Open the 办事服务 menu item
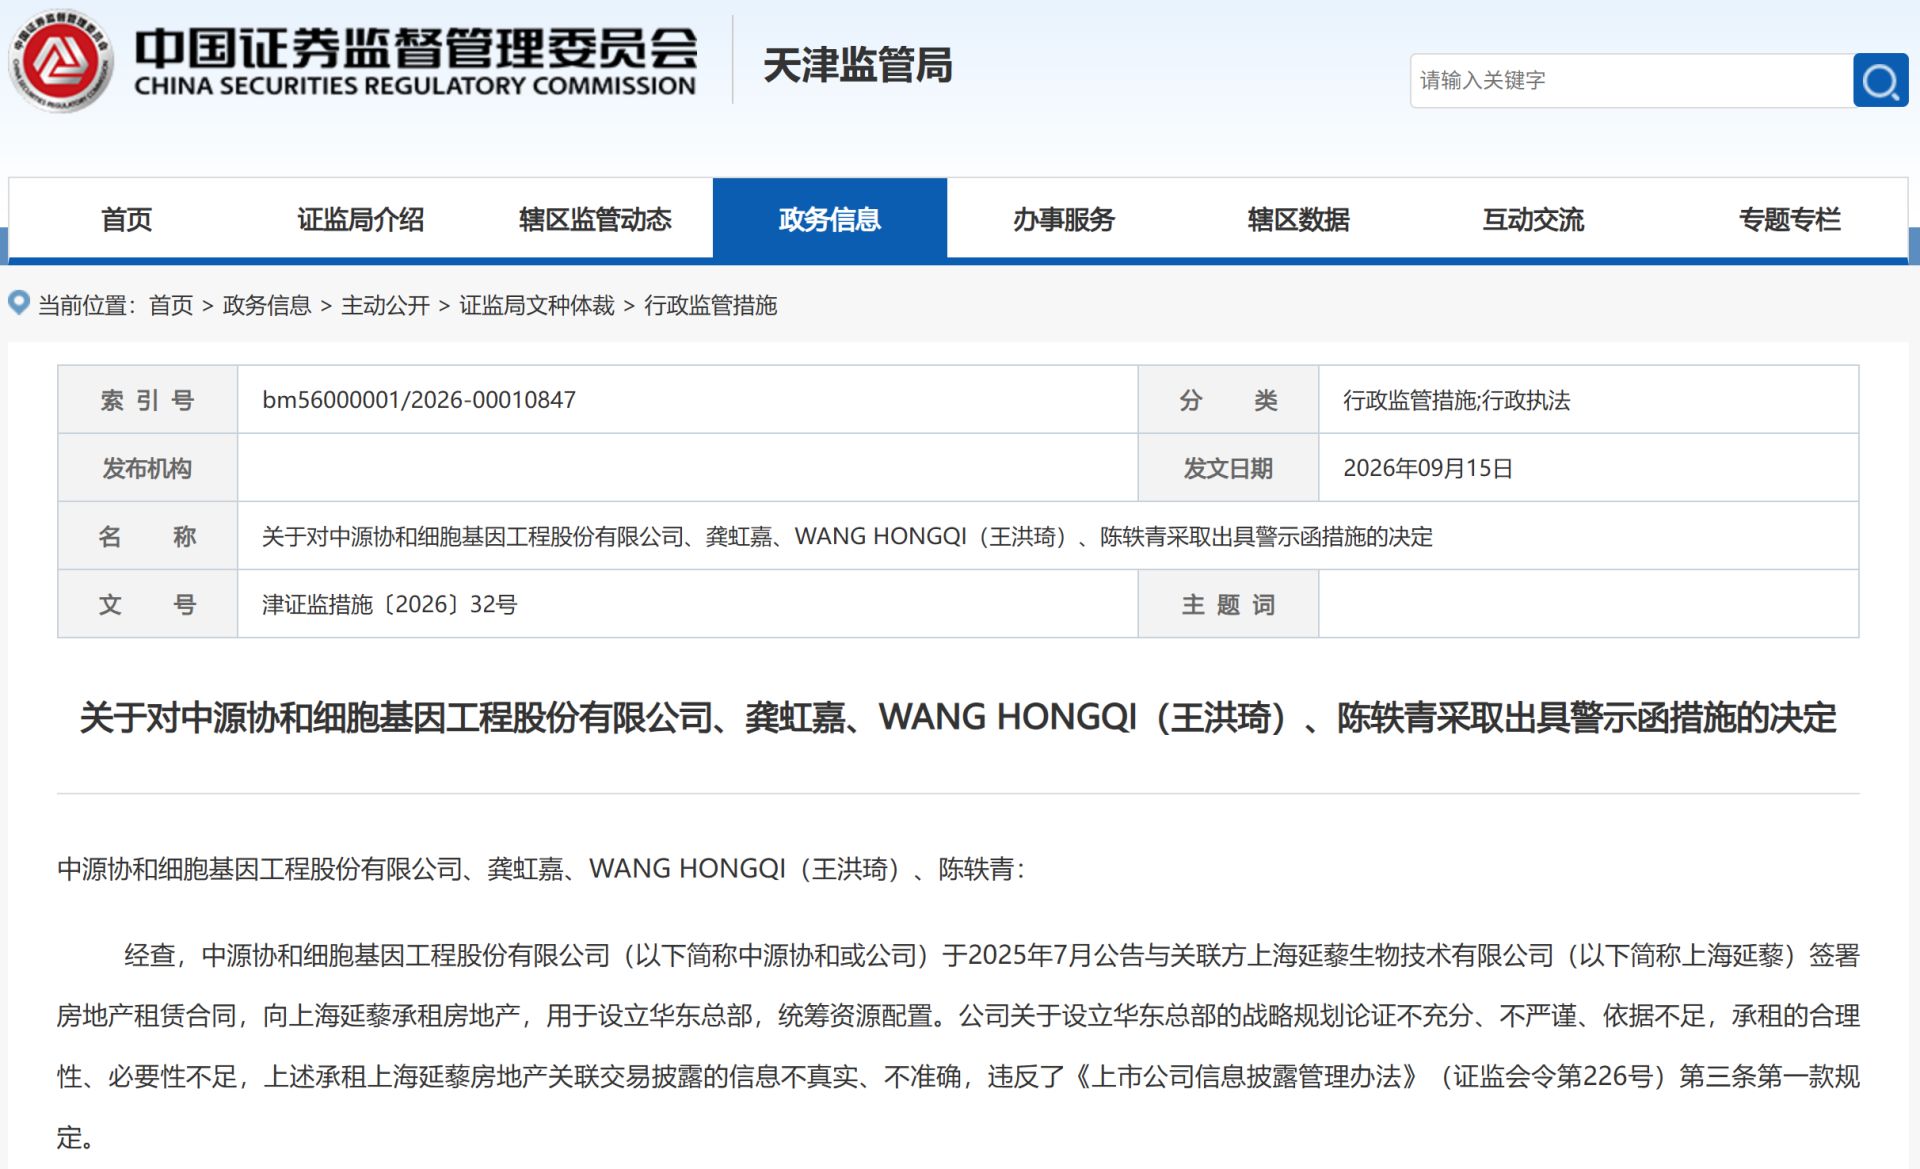The width and height of the screenshot is (1920, 1169). pyautogui.click(x=1064, y=219)
